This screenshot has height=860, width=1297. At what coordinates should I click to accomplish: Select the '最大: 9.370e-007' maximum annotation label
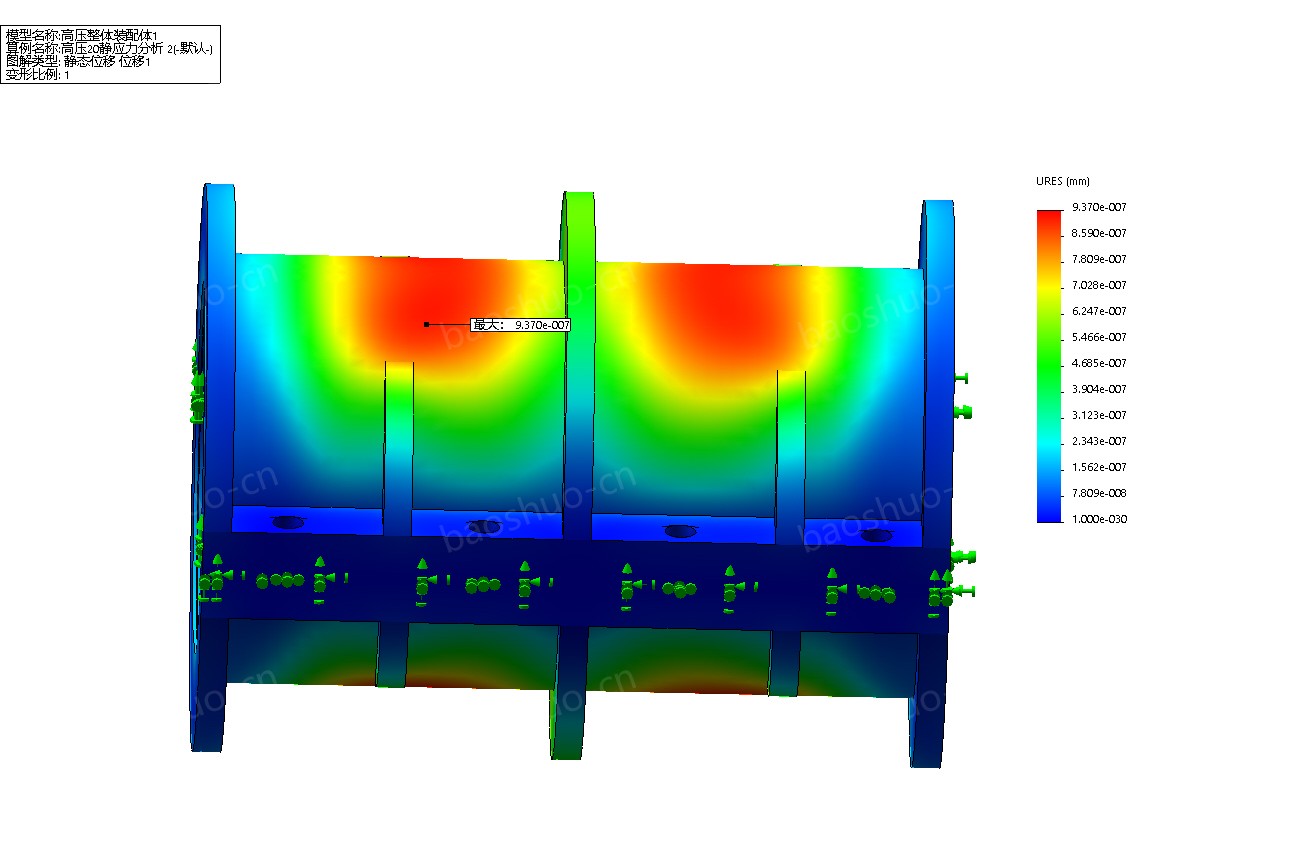click(520, 324)
